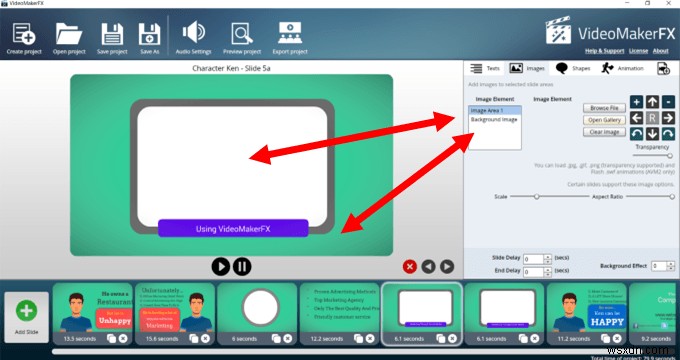The height and width of the screenshot is (360, 680).
Task: Delete the 15.6 seconds slide
Action: tap(206, 339)
